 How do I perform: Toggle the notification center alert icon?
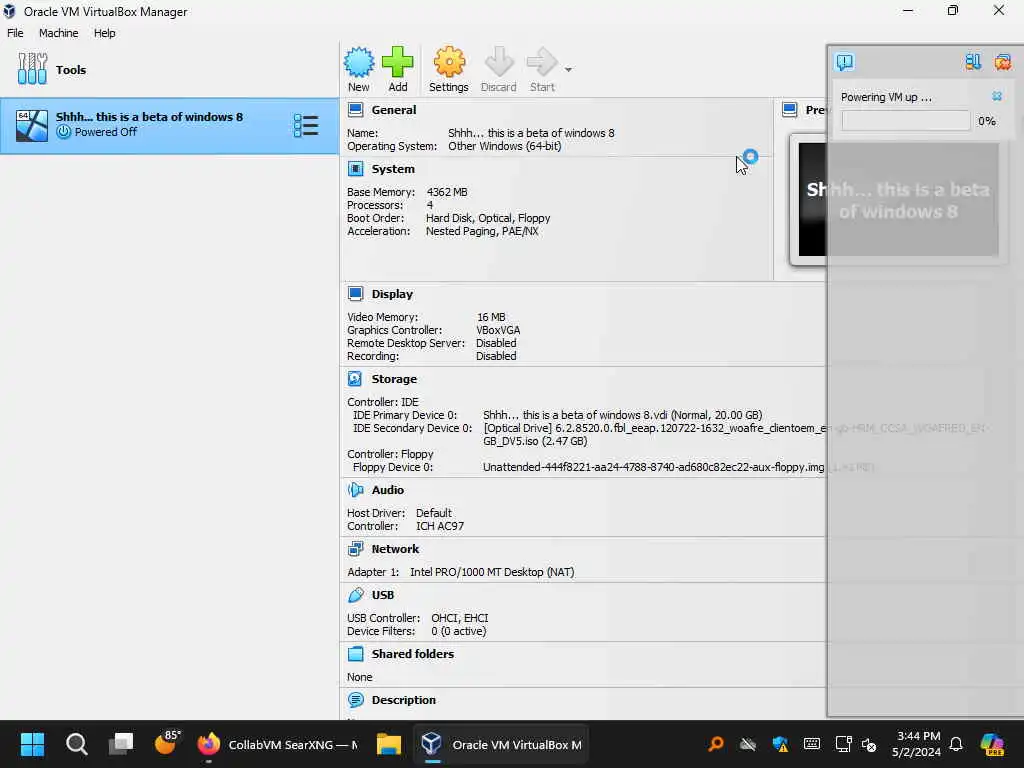[x=844, y=62]
